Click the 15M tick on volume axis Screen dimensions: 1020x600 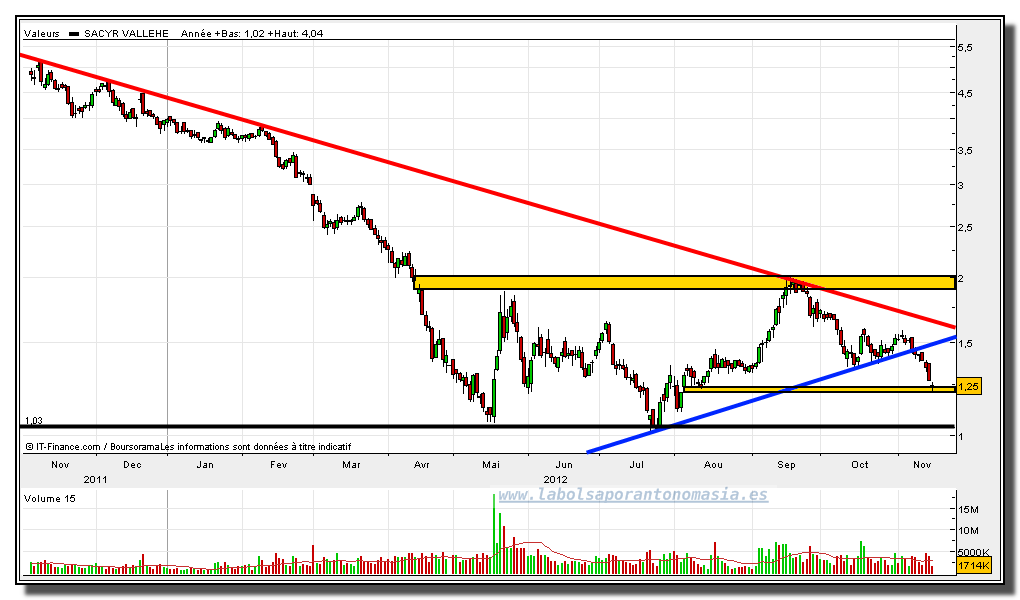tap(968, 509)
